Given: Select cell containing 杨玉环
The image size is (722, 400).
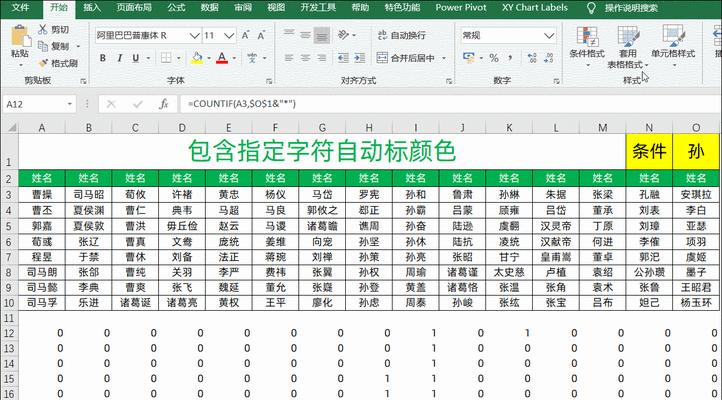Looking at the screenshot, I should click(x=696, y=303).
